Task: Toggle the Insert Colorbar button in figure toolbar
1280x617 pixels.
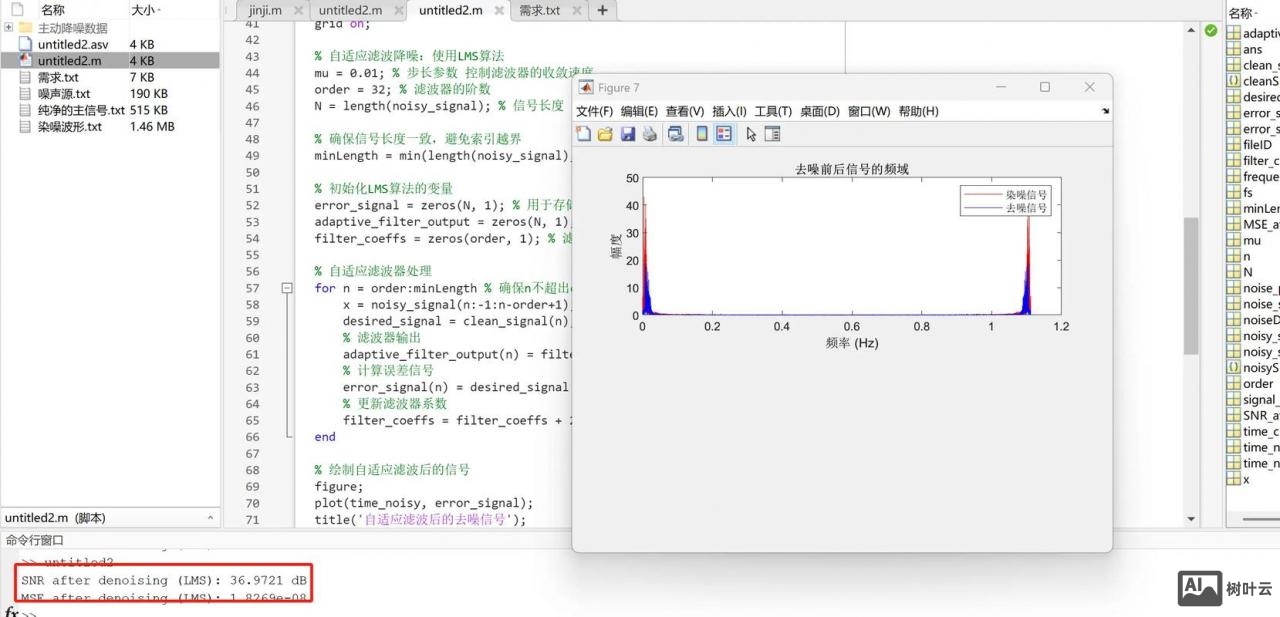Action: (702, 134)
